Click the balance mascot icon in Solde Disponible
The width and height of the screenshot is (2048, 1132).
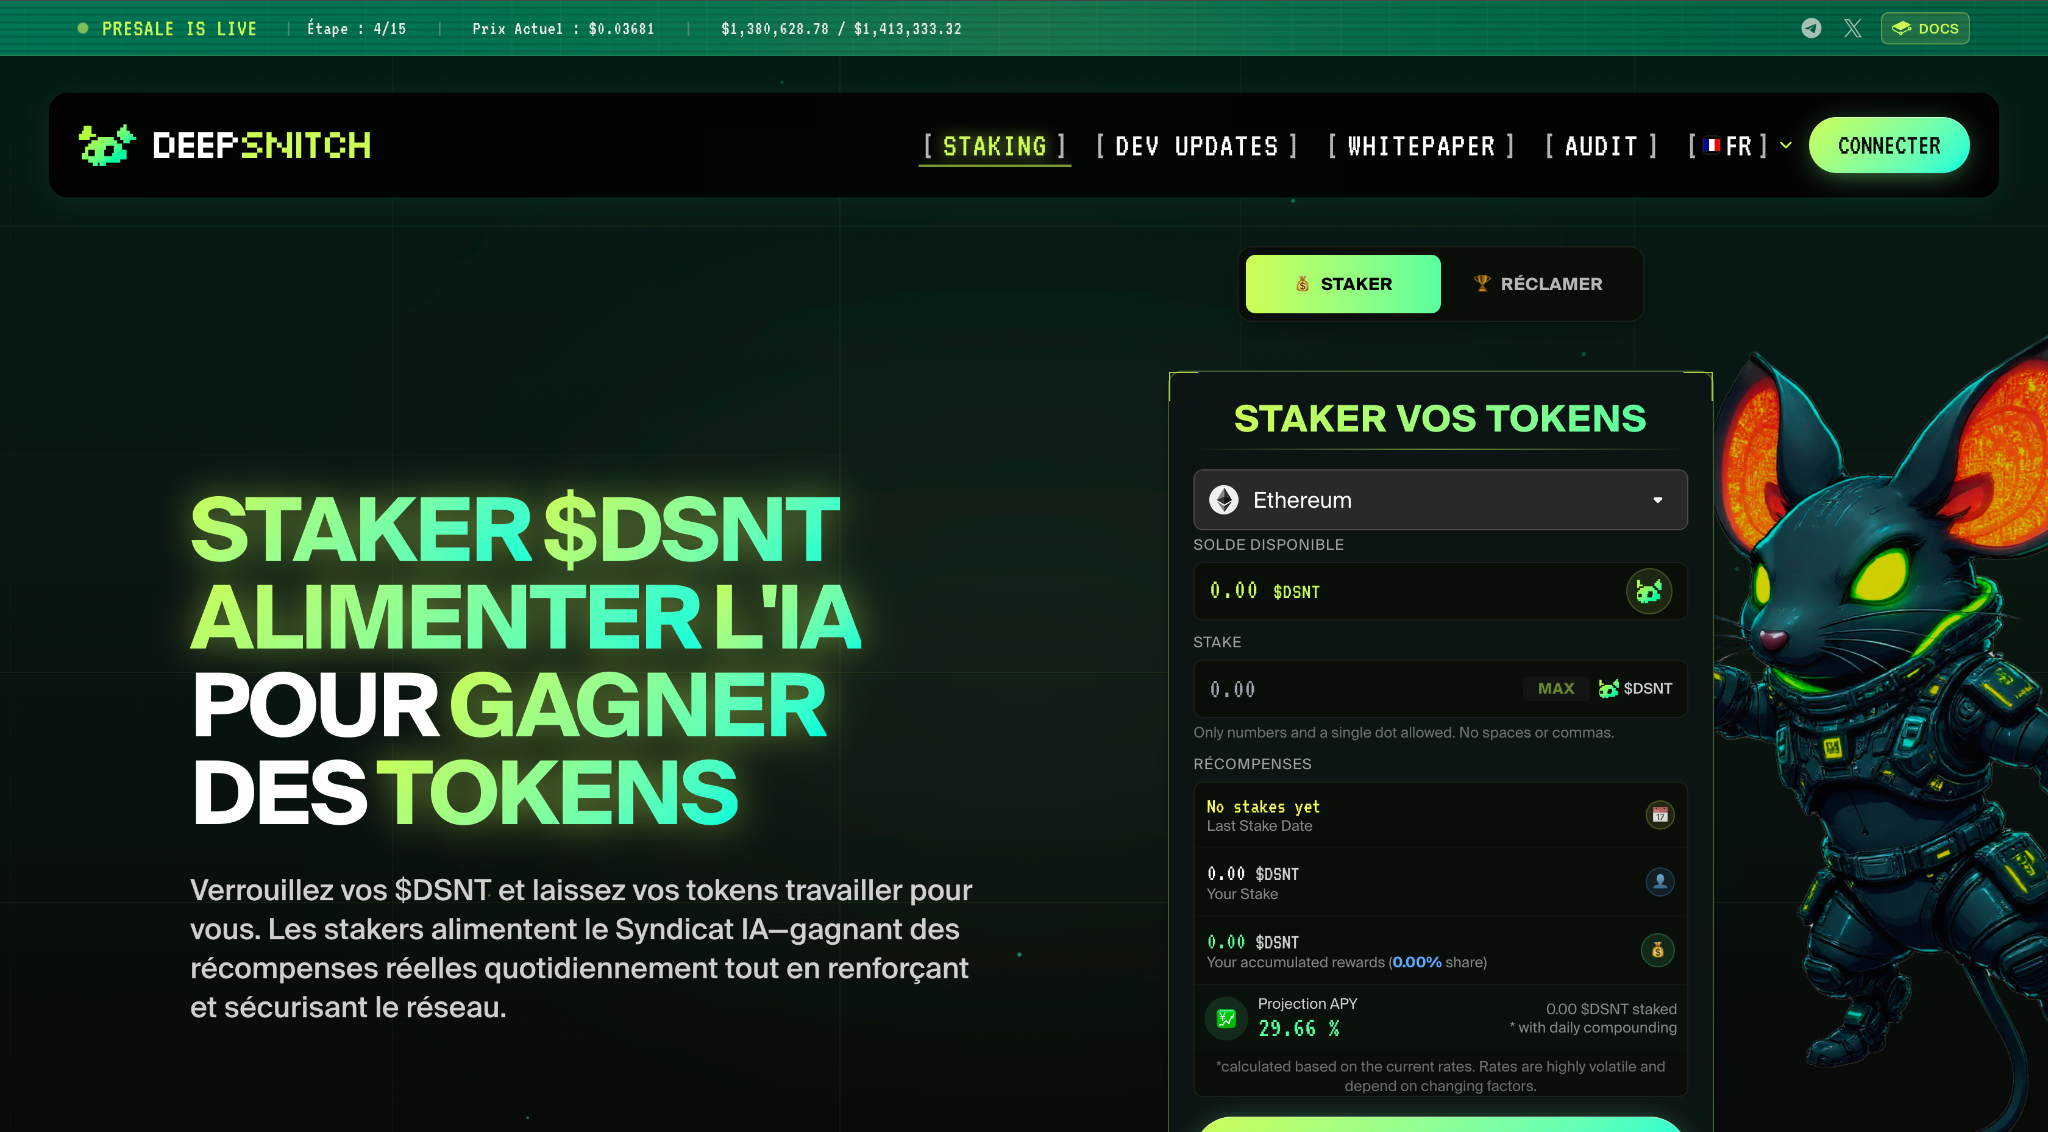1648,591
